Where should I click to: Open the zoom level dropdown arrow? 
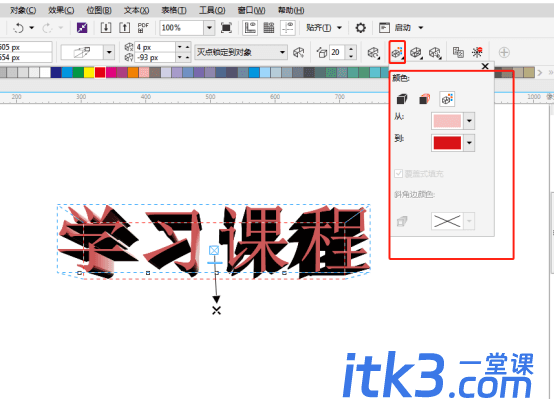pyautogui.click(x=209, y=28)
